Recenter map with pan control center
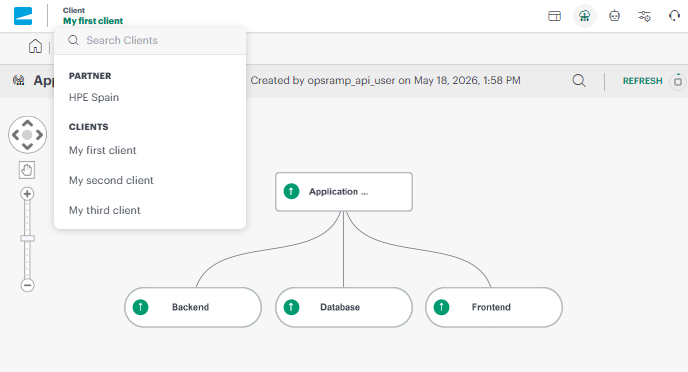Image resolution: width=688 pixels, height=372 pixels. [28, 135]
